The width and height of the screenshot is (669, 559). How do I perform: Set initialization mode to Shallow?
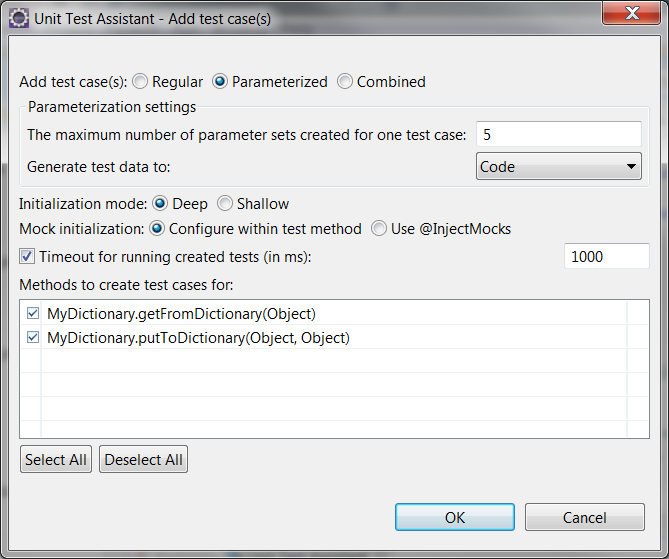[225, 204]
